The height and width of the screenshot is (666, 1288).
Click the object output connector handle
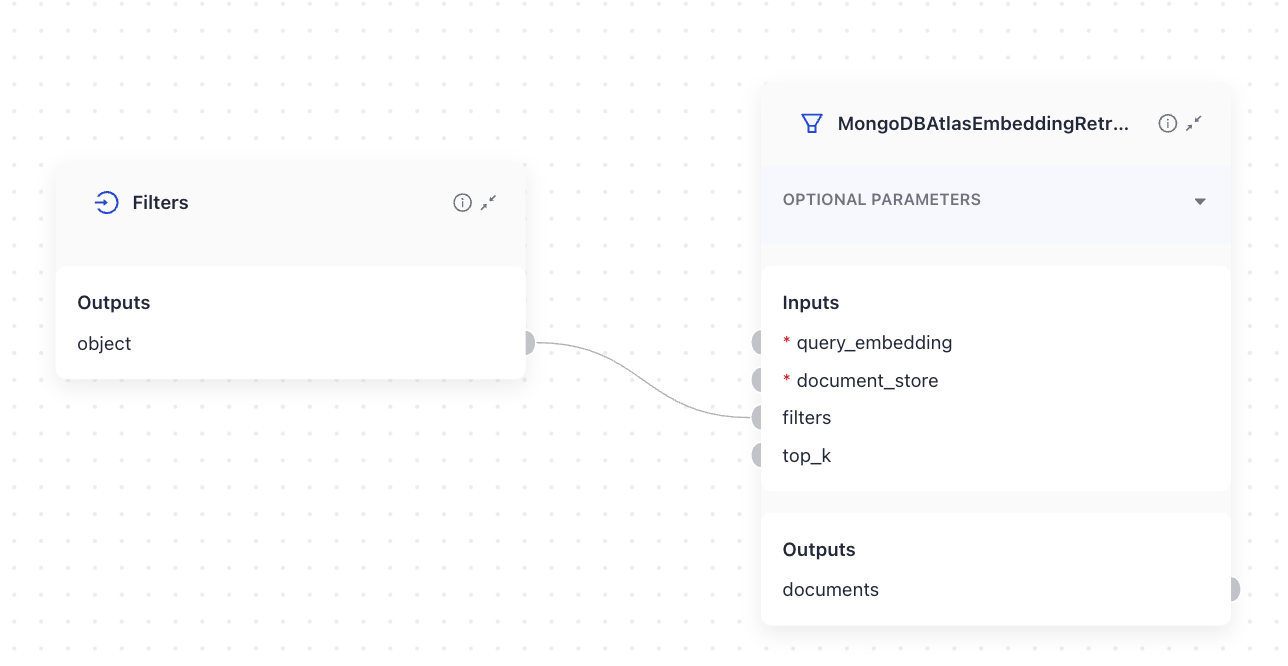[530, 343]
